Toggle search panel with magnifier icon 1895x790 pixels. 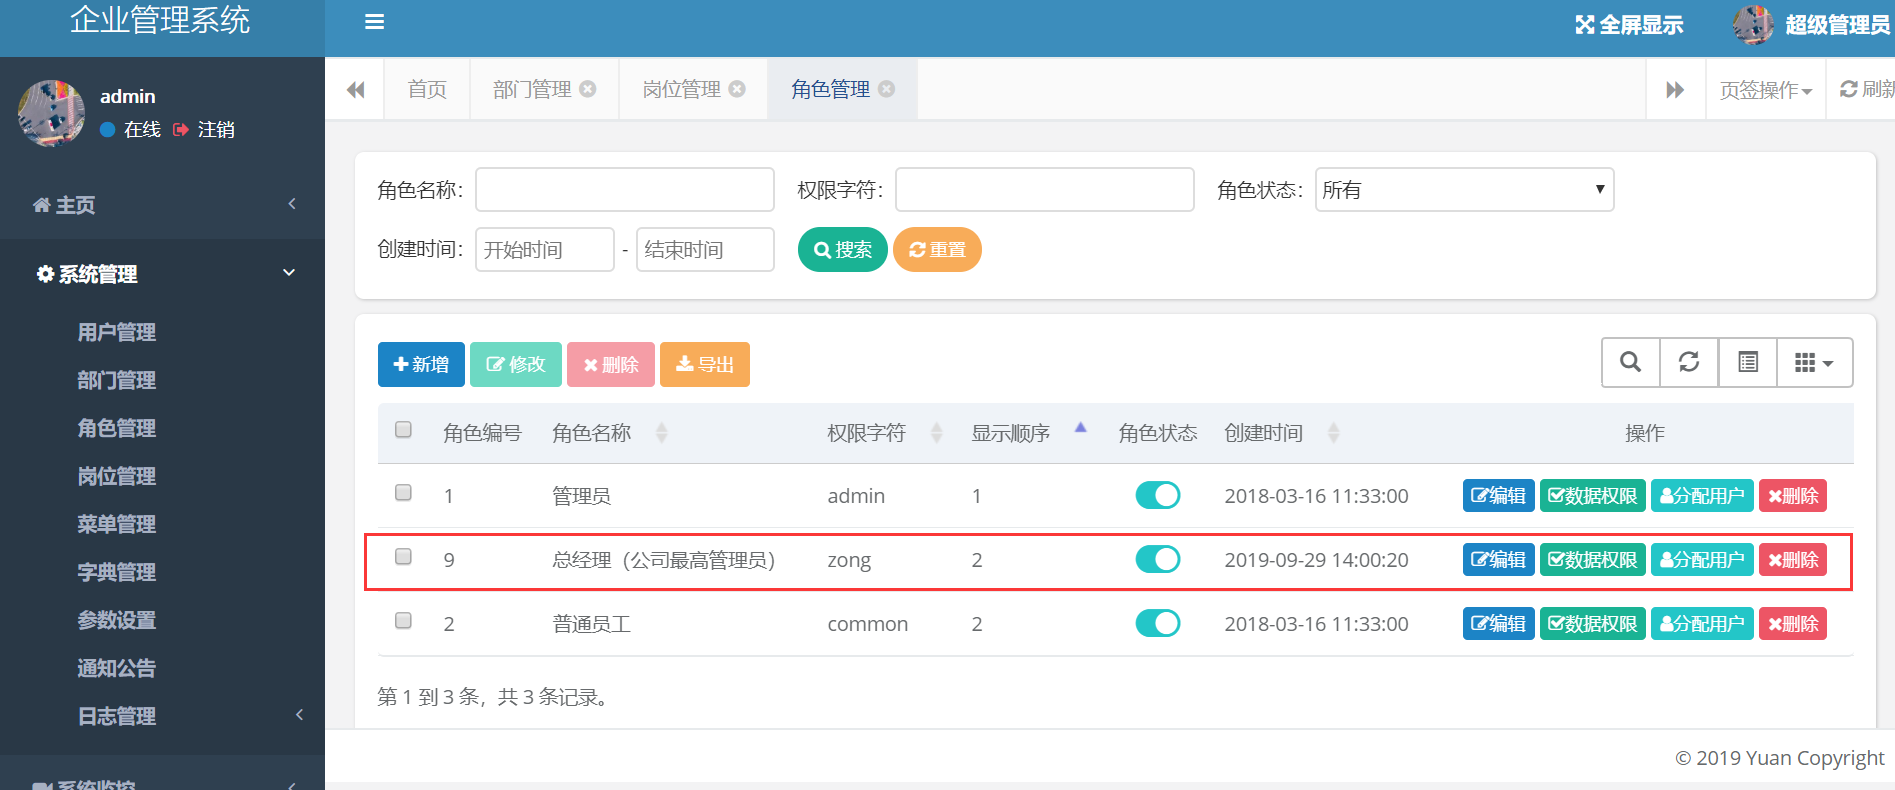1631,362
